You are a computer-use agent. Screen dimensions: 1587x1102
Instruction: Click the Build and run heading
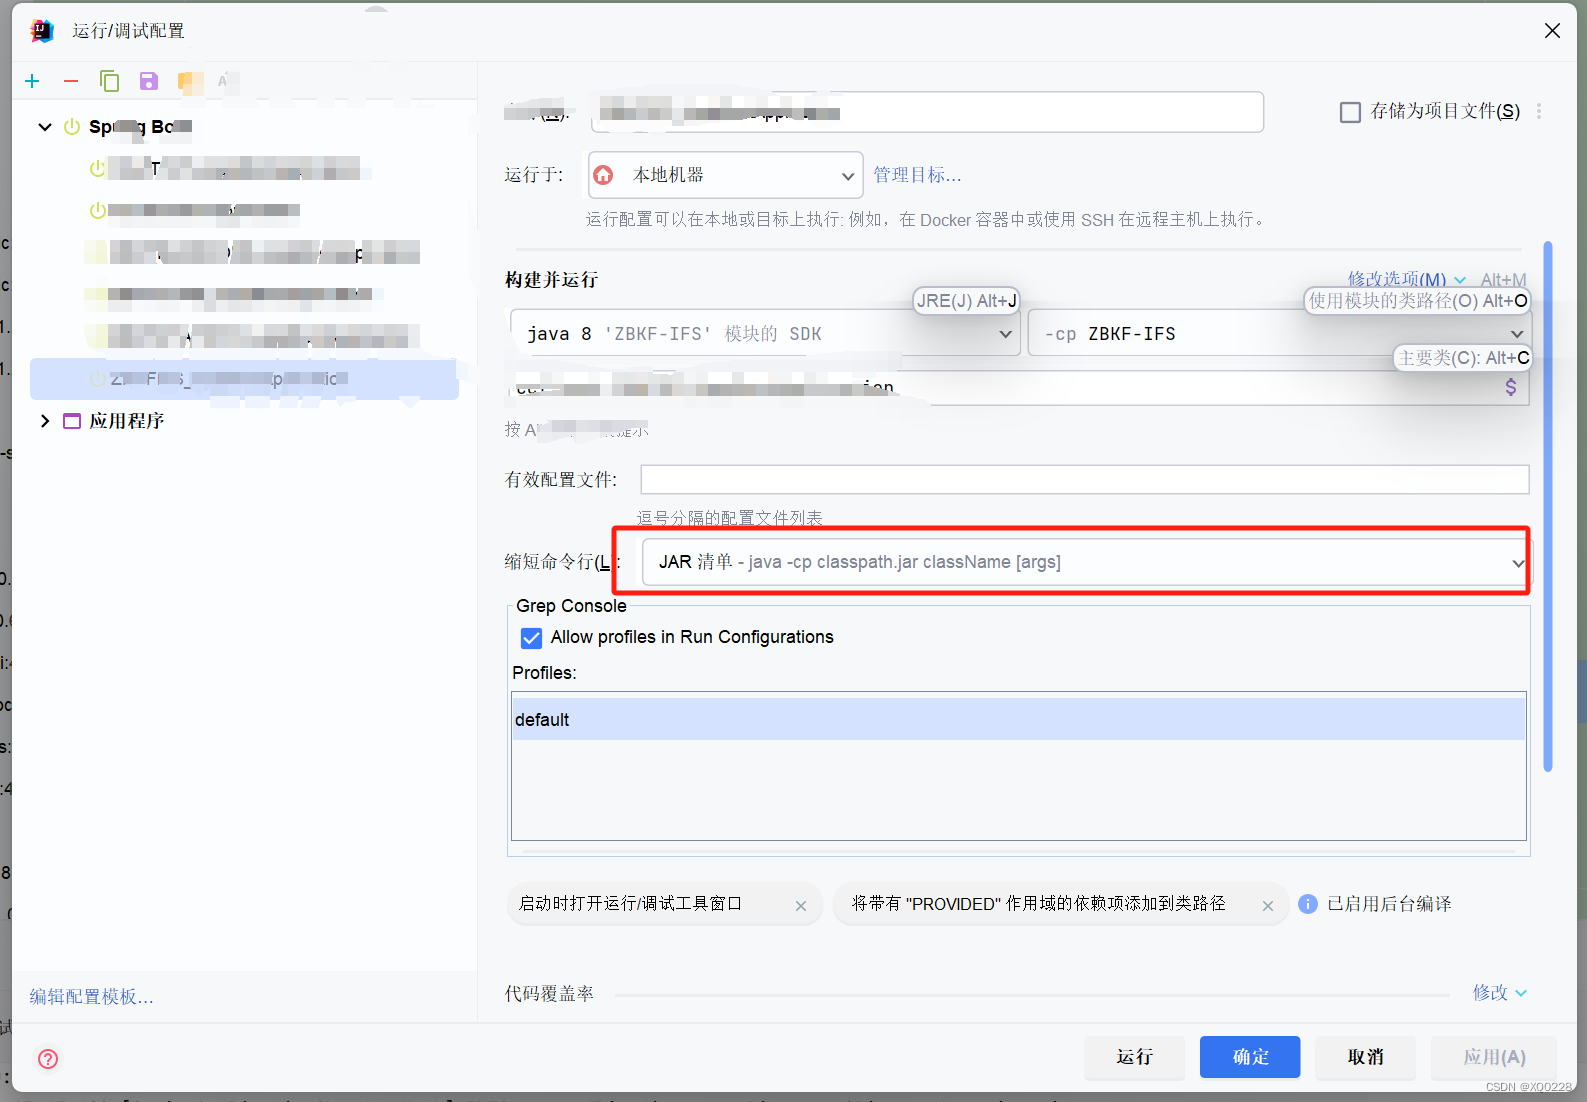tap(551, 280)
